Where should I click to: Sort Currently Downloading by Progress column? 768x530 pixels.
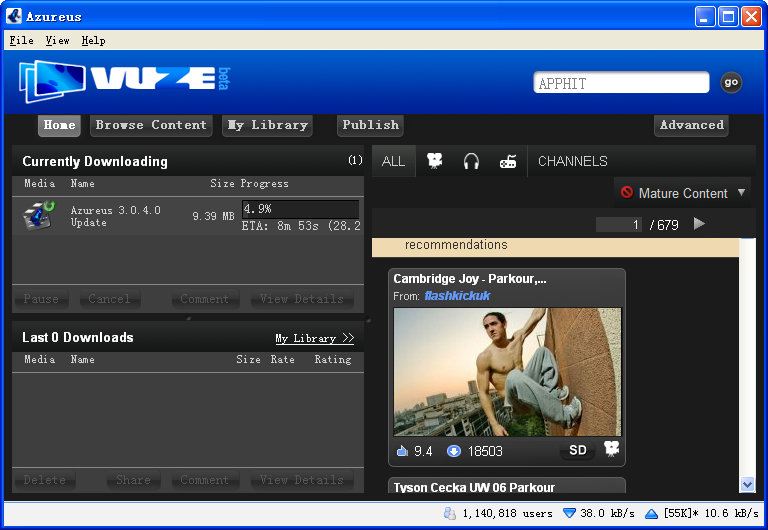coord(264,183)
